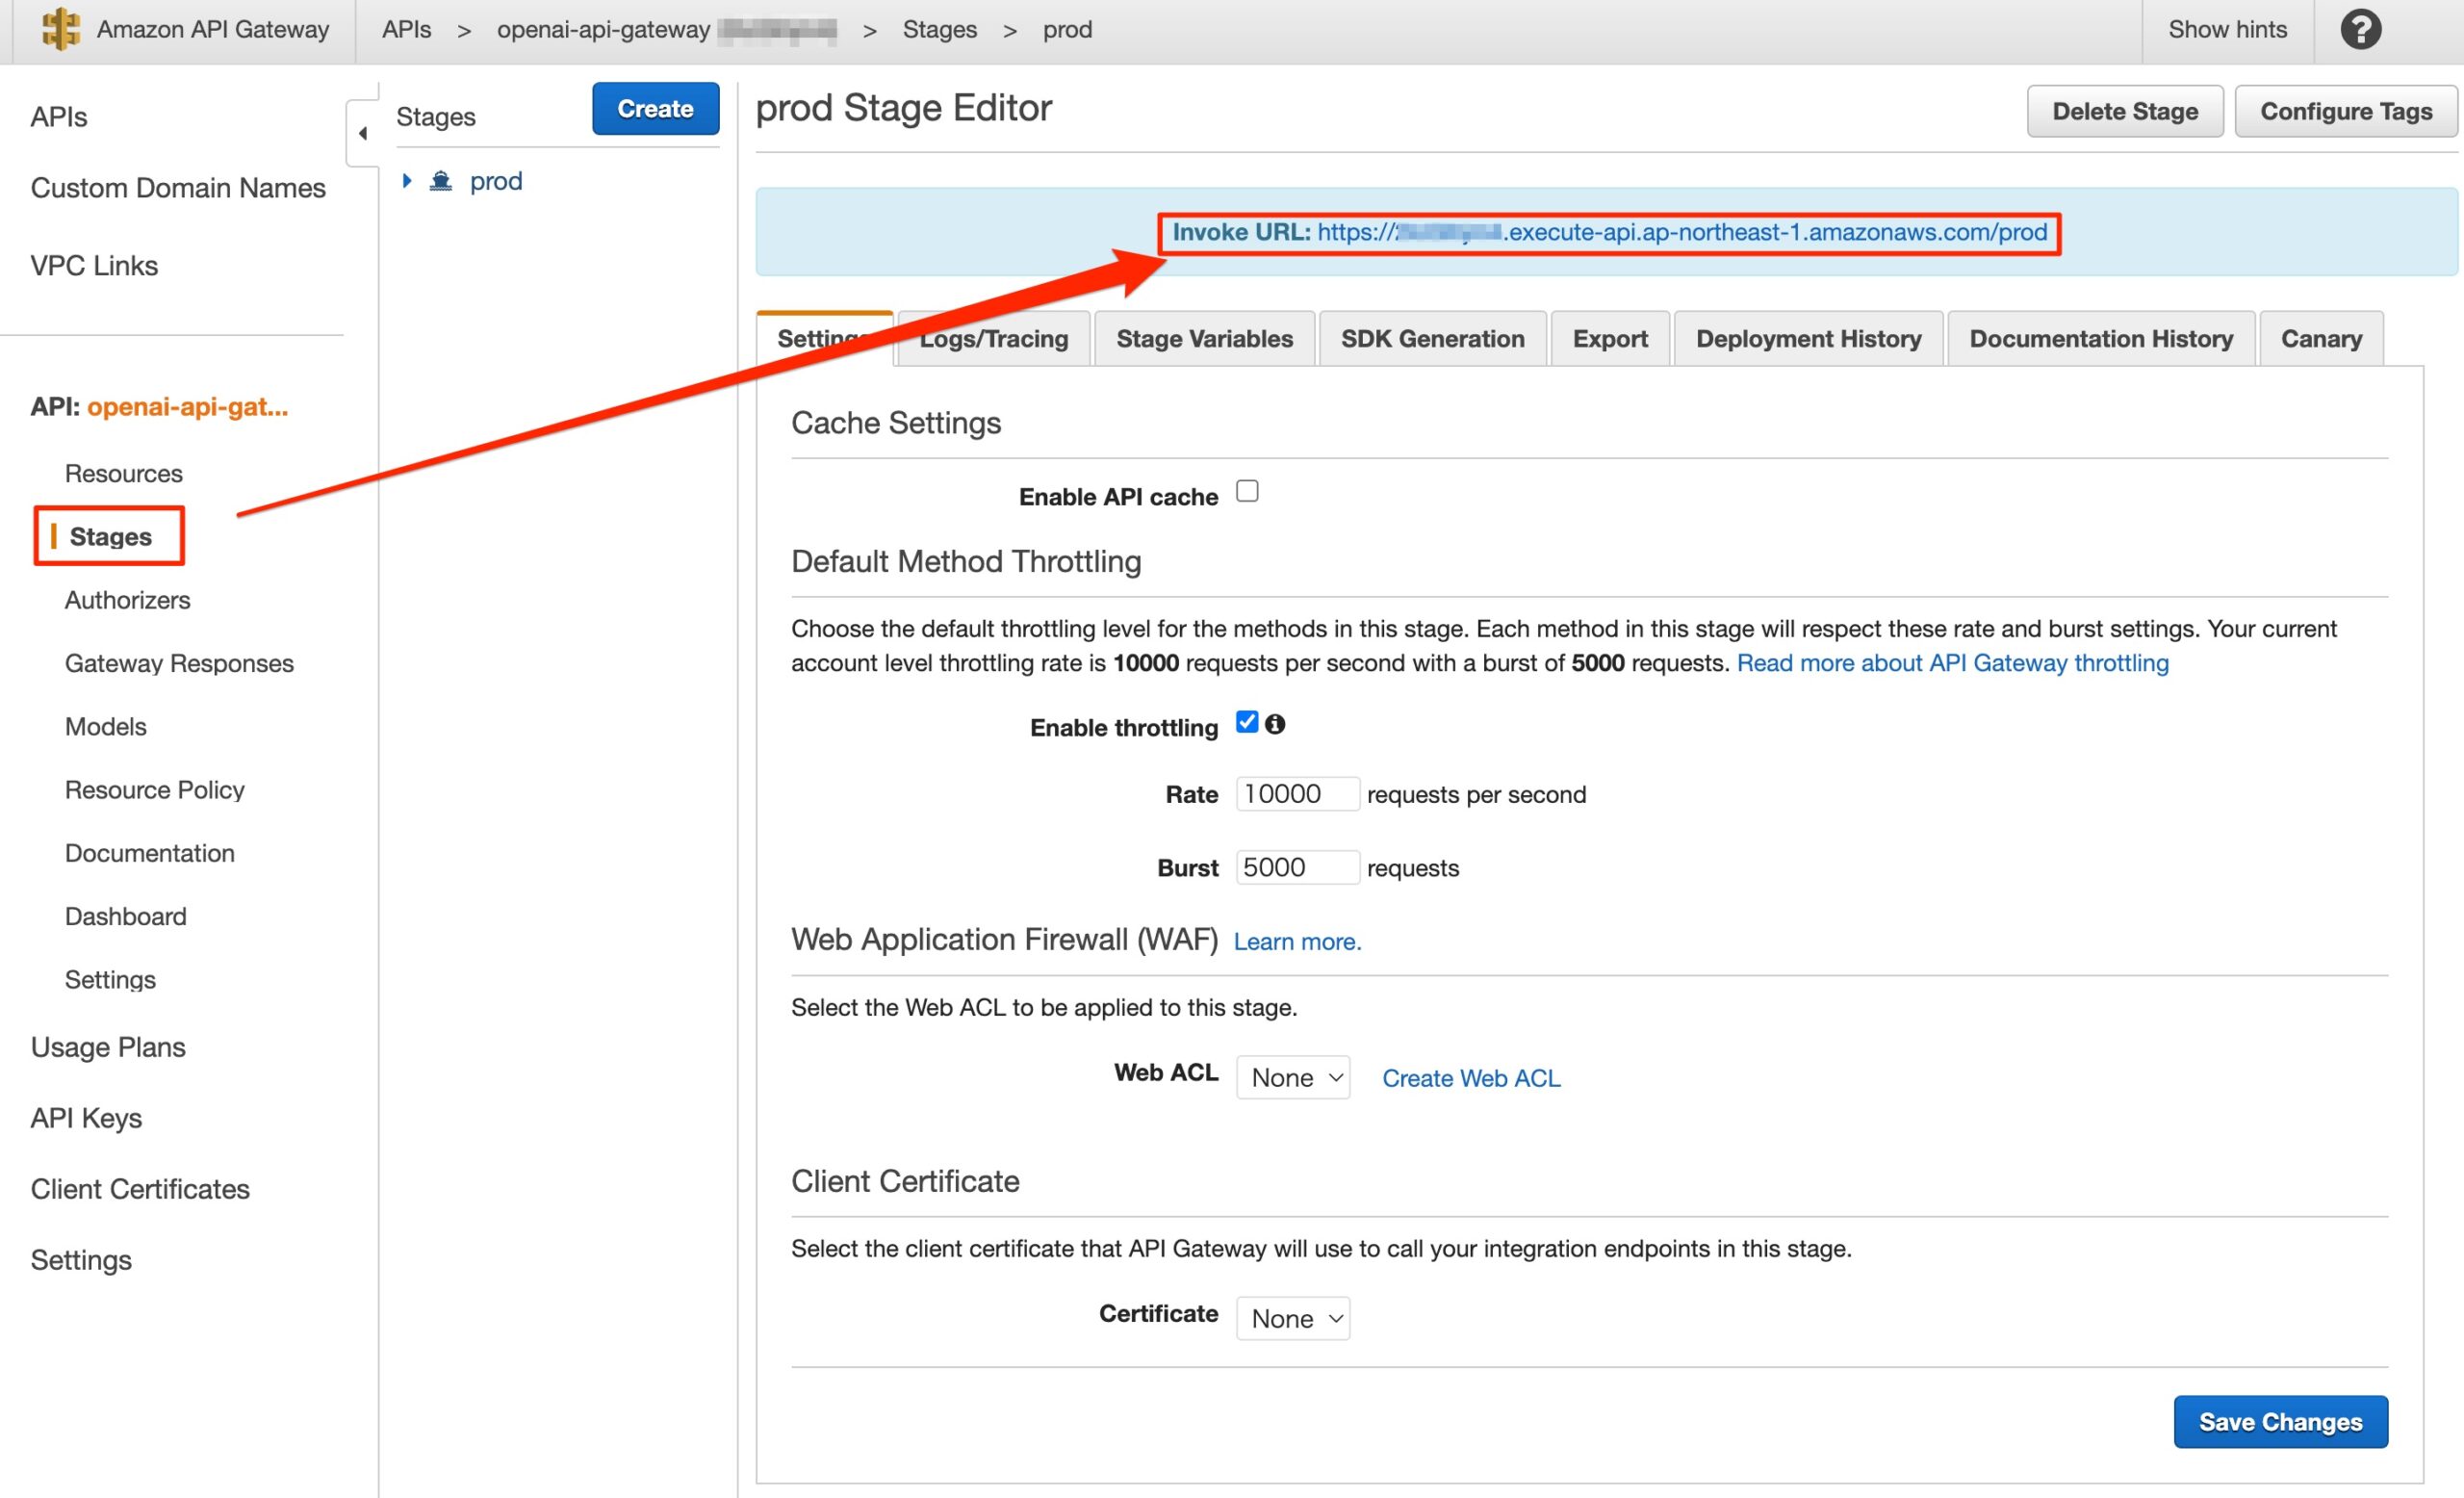Click the Create stage button
This screenshot has width=2464, height=1498.
[x=655, y=109]
